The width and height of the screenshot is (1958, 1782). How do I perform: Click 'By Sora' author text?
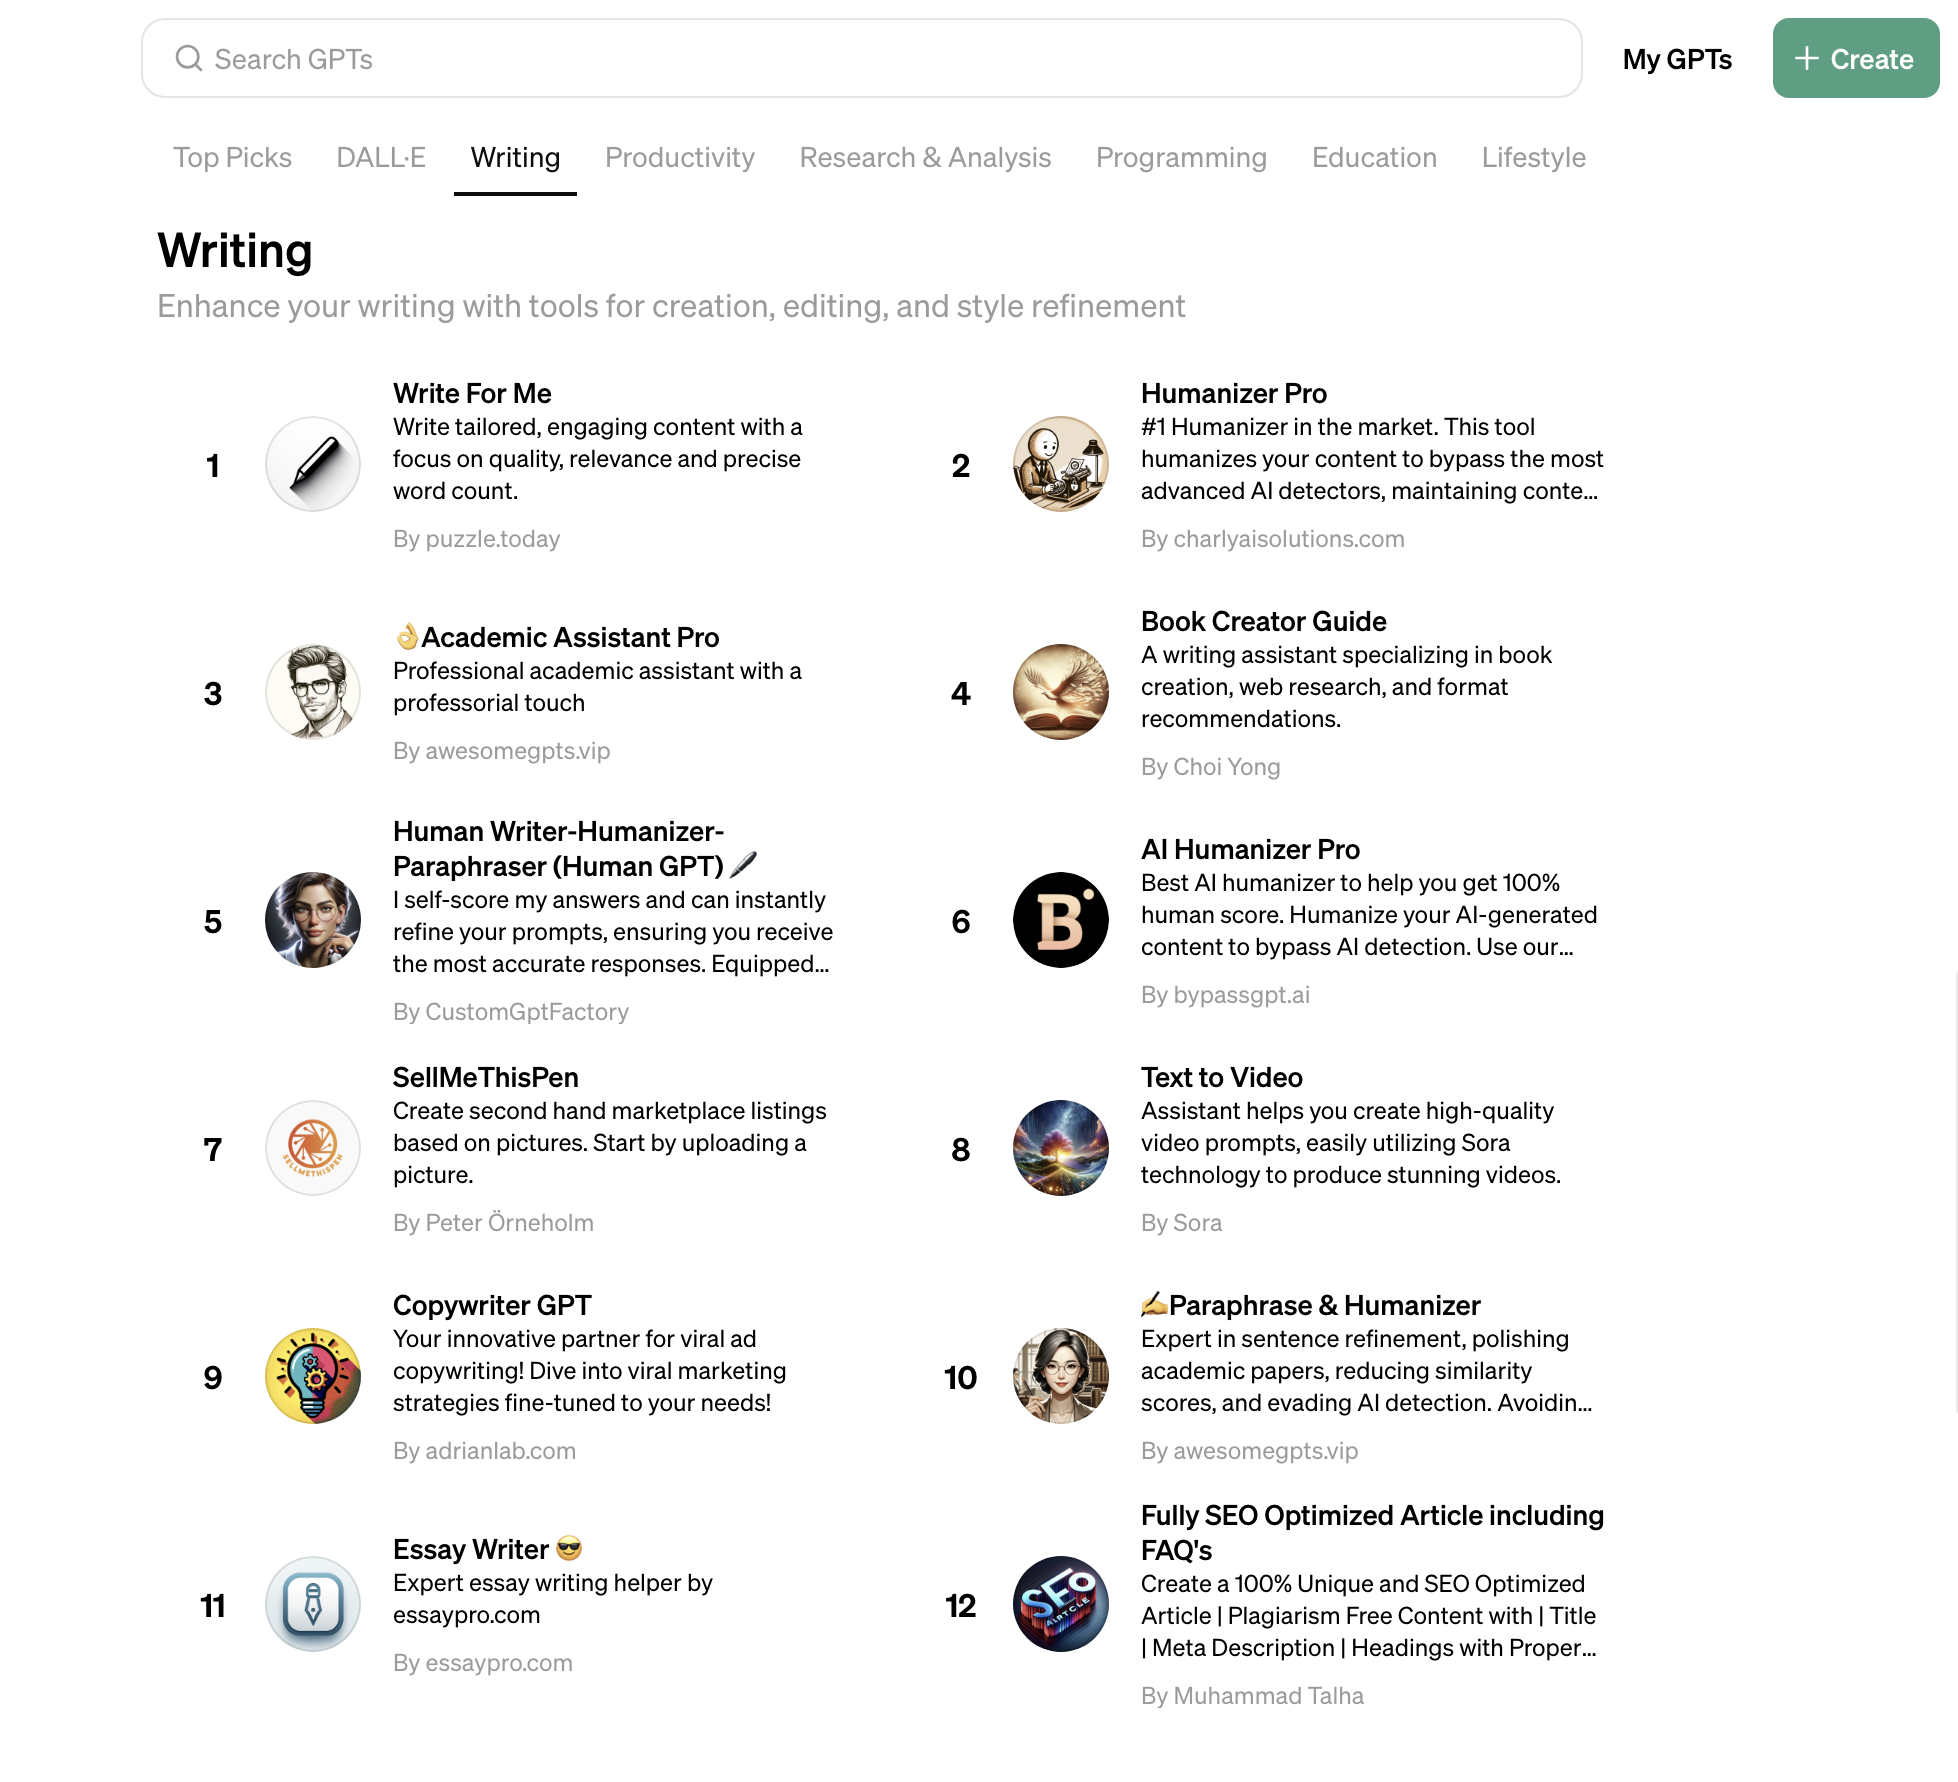1181,1223
